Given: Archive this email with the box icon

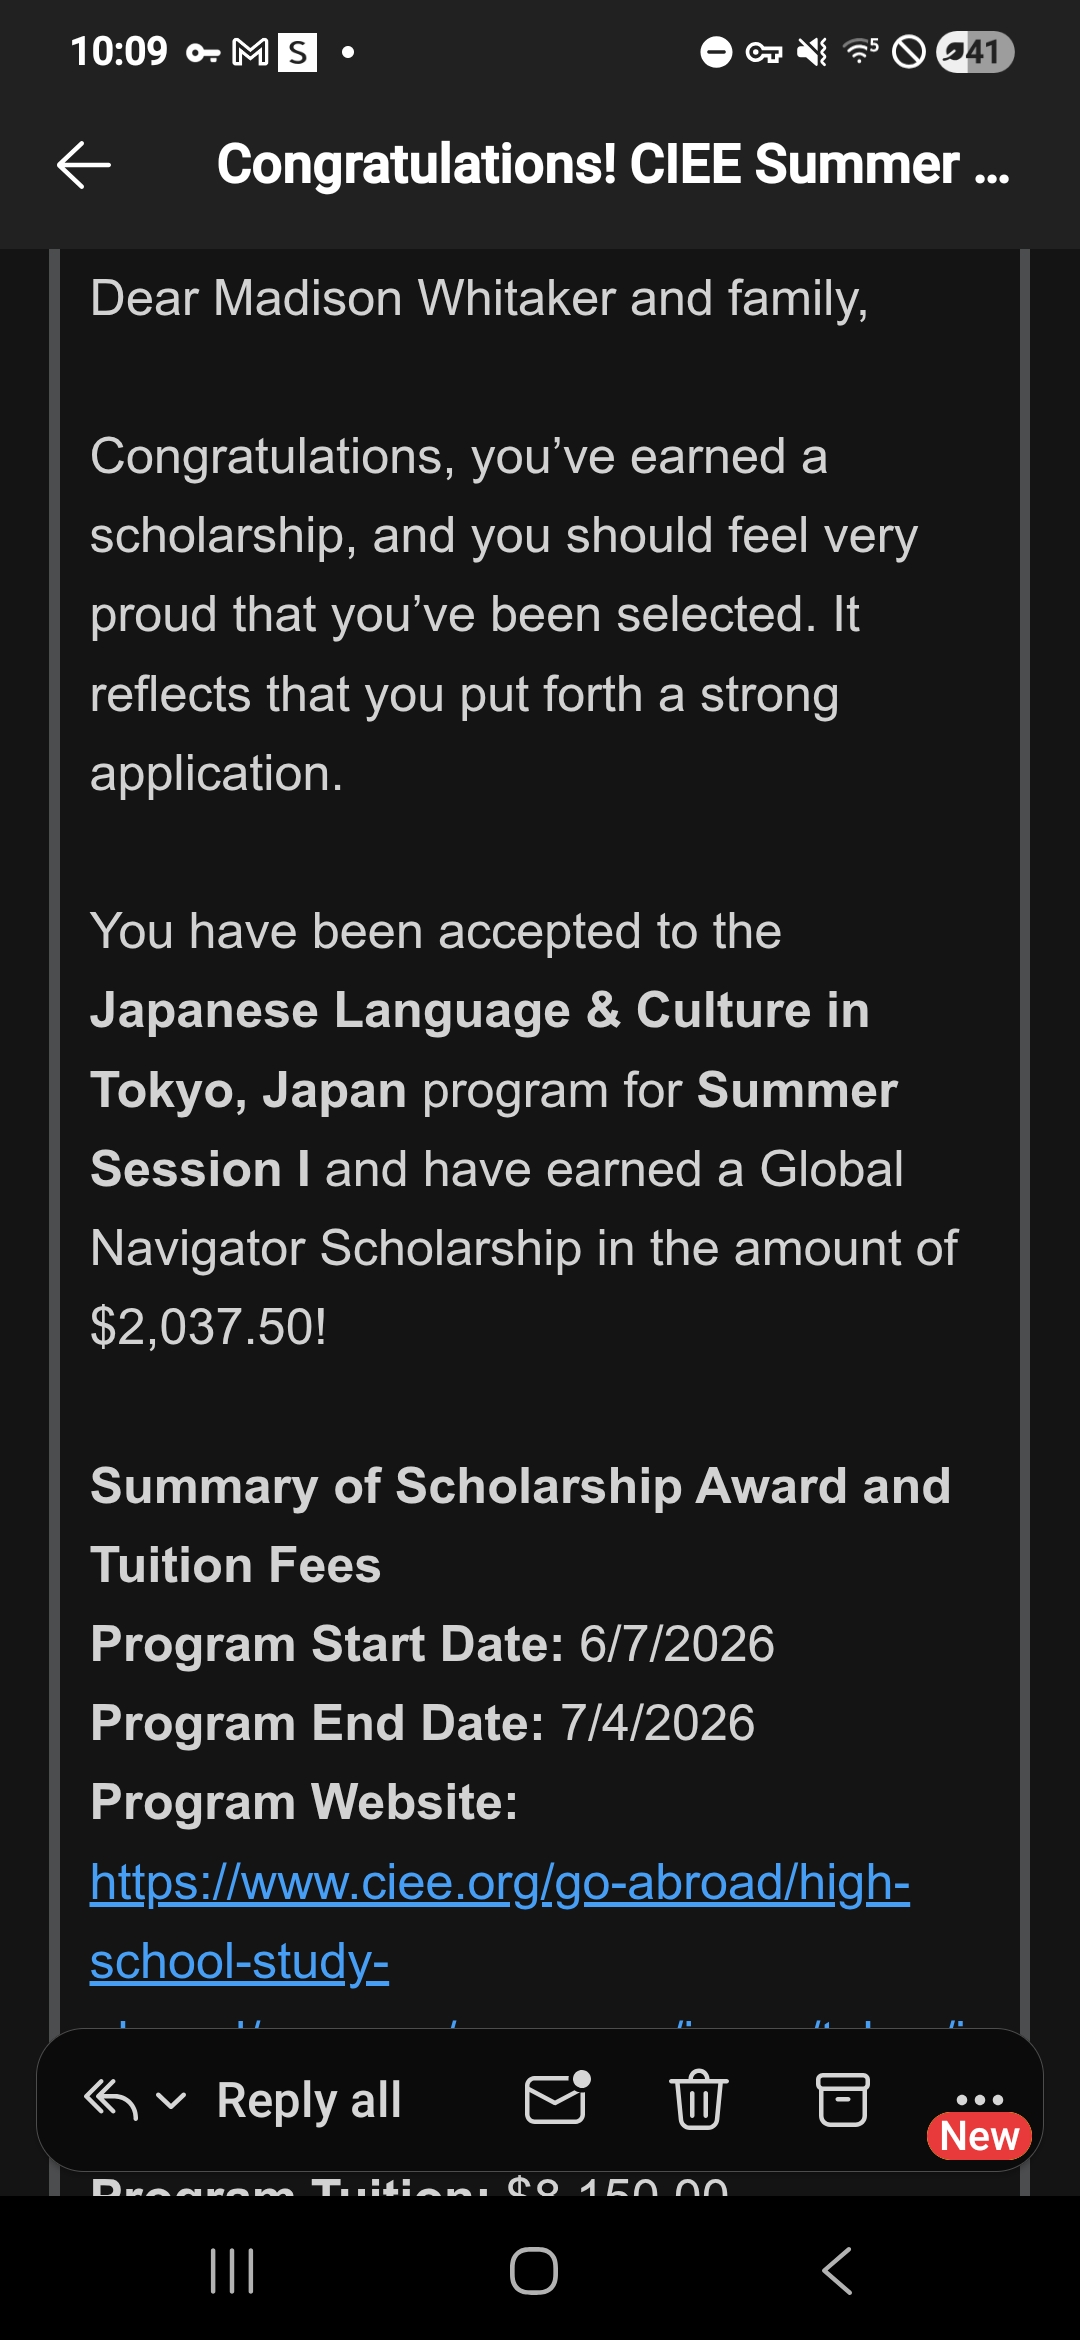Looking at the screenshot, I should (x=842, y=2098).
